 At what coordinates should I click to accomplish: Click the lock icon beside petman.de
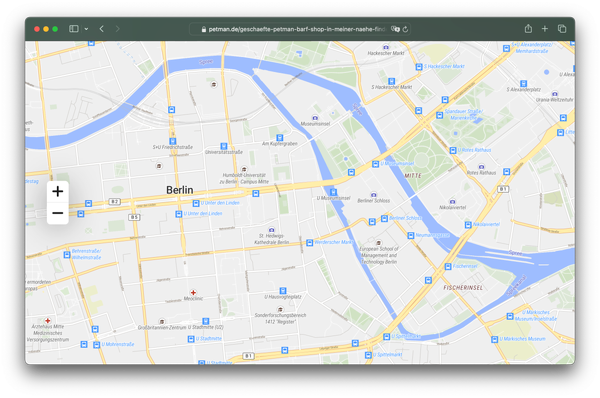(204, 29)
